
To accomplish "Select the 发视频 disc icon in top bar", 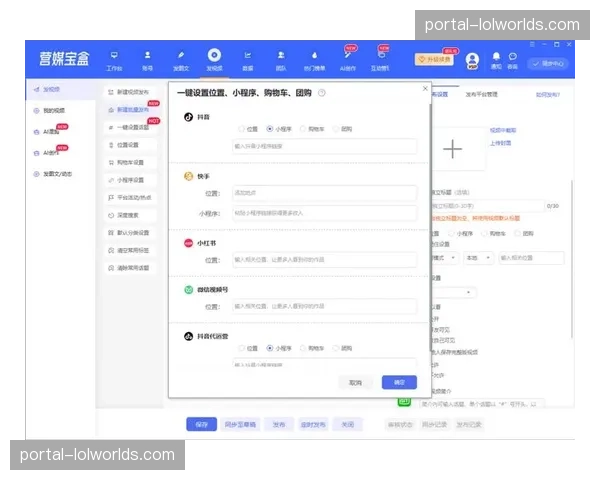I will pos(214,55).
